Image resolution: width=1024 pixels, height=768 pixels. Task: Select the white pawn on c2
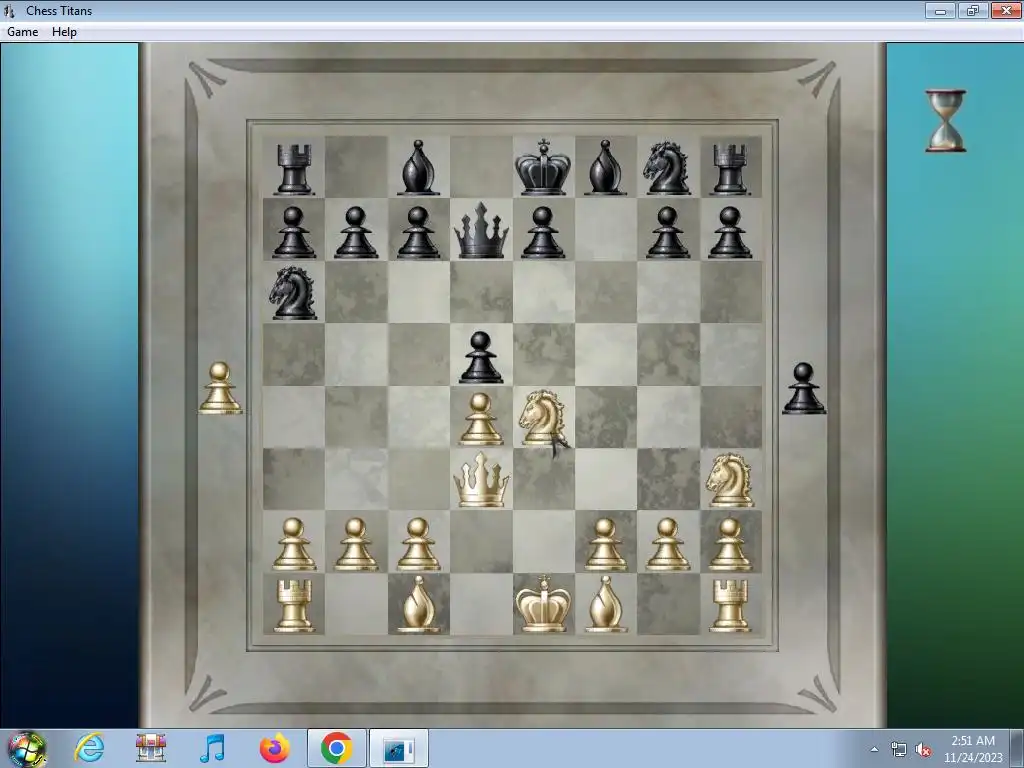(418, 544)
